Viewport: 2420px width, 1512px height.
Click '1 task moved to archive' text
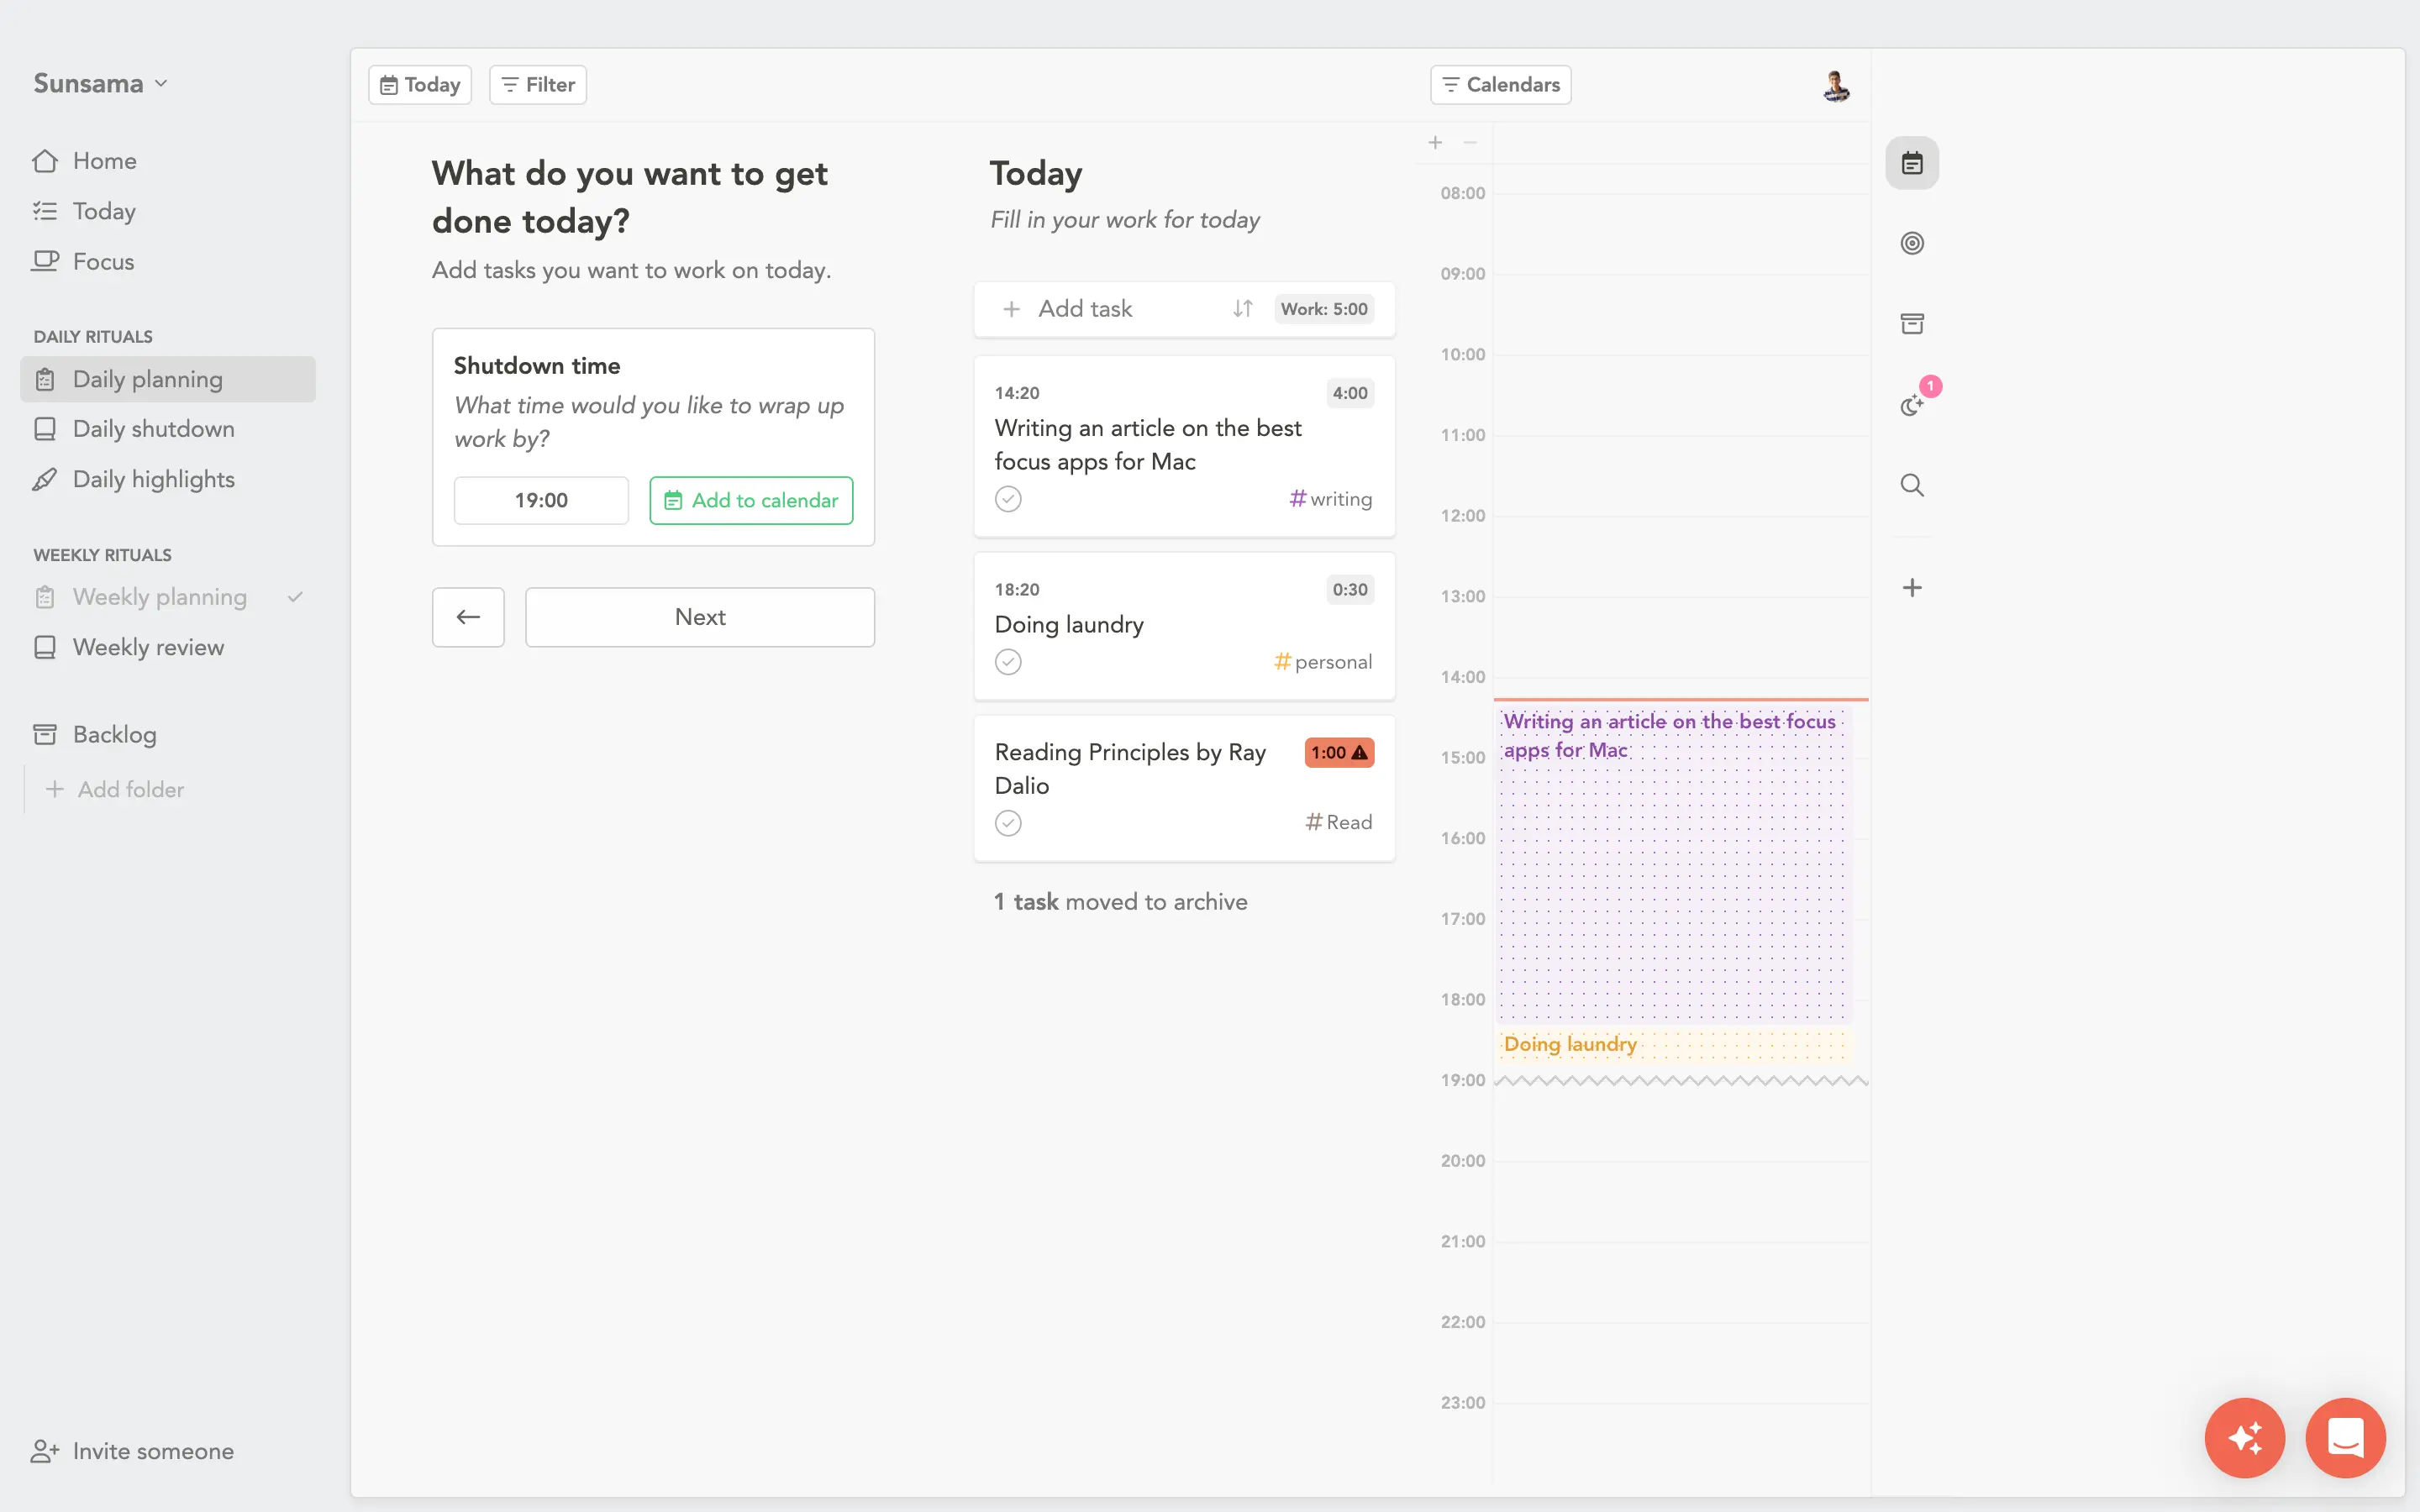(x=1120, y=902)
